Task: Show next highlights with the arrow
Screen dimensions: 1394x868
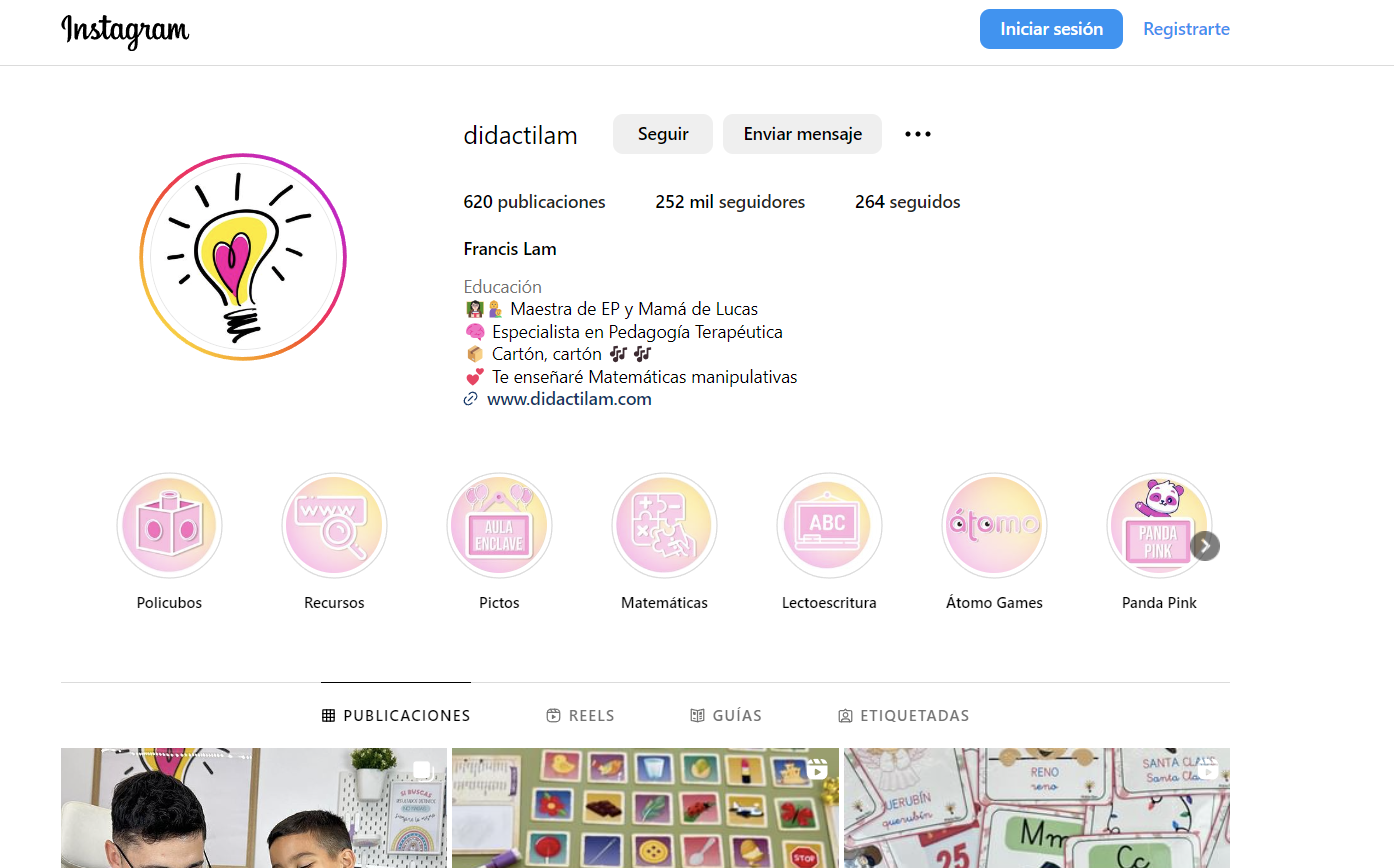Action: point(1206,546)
